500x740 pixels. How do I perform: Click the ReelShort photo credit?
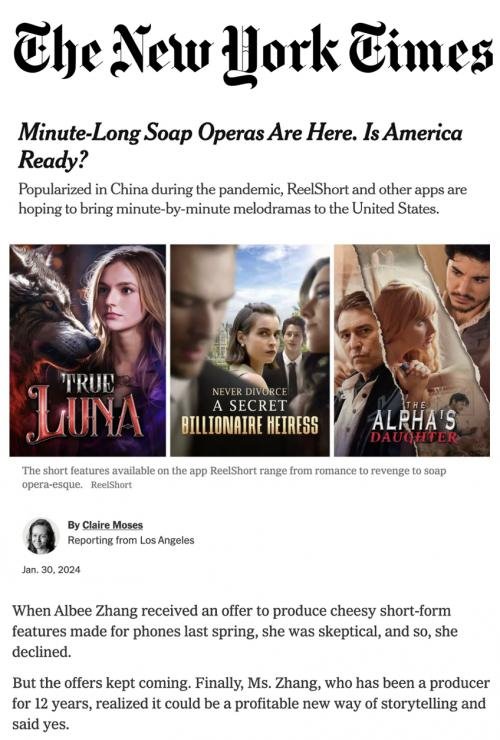pos(111,485)
